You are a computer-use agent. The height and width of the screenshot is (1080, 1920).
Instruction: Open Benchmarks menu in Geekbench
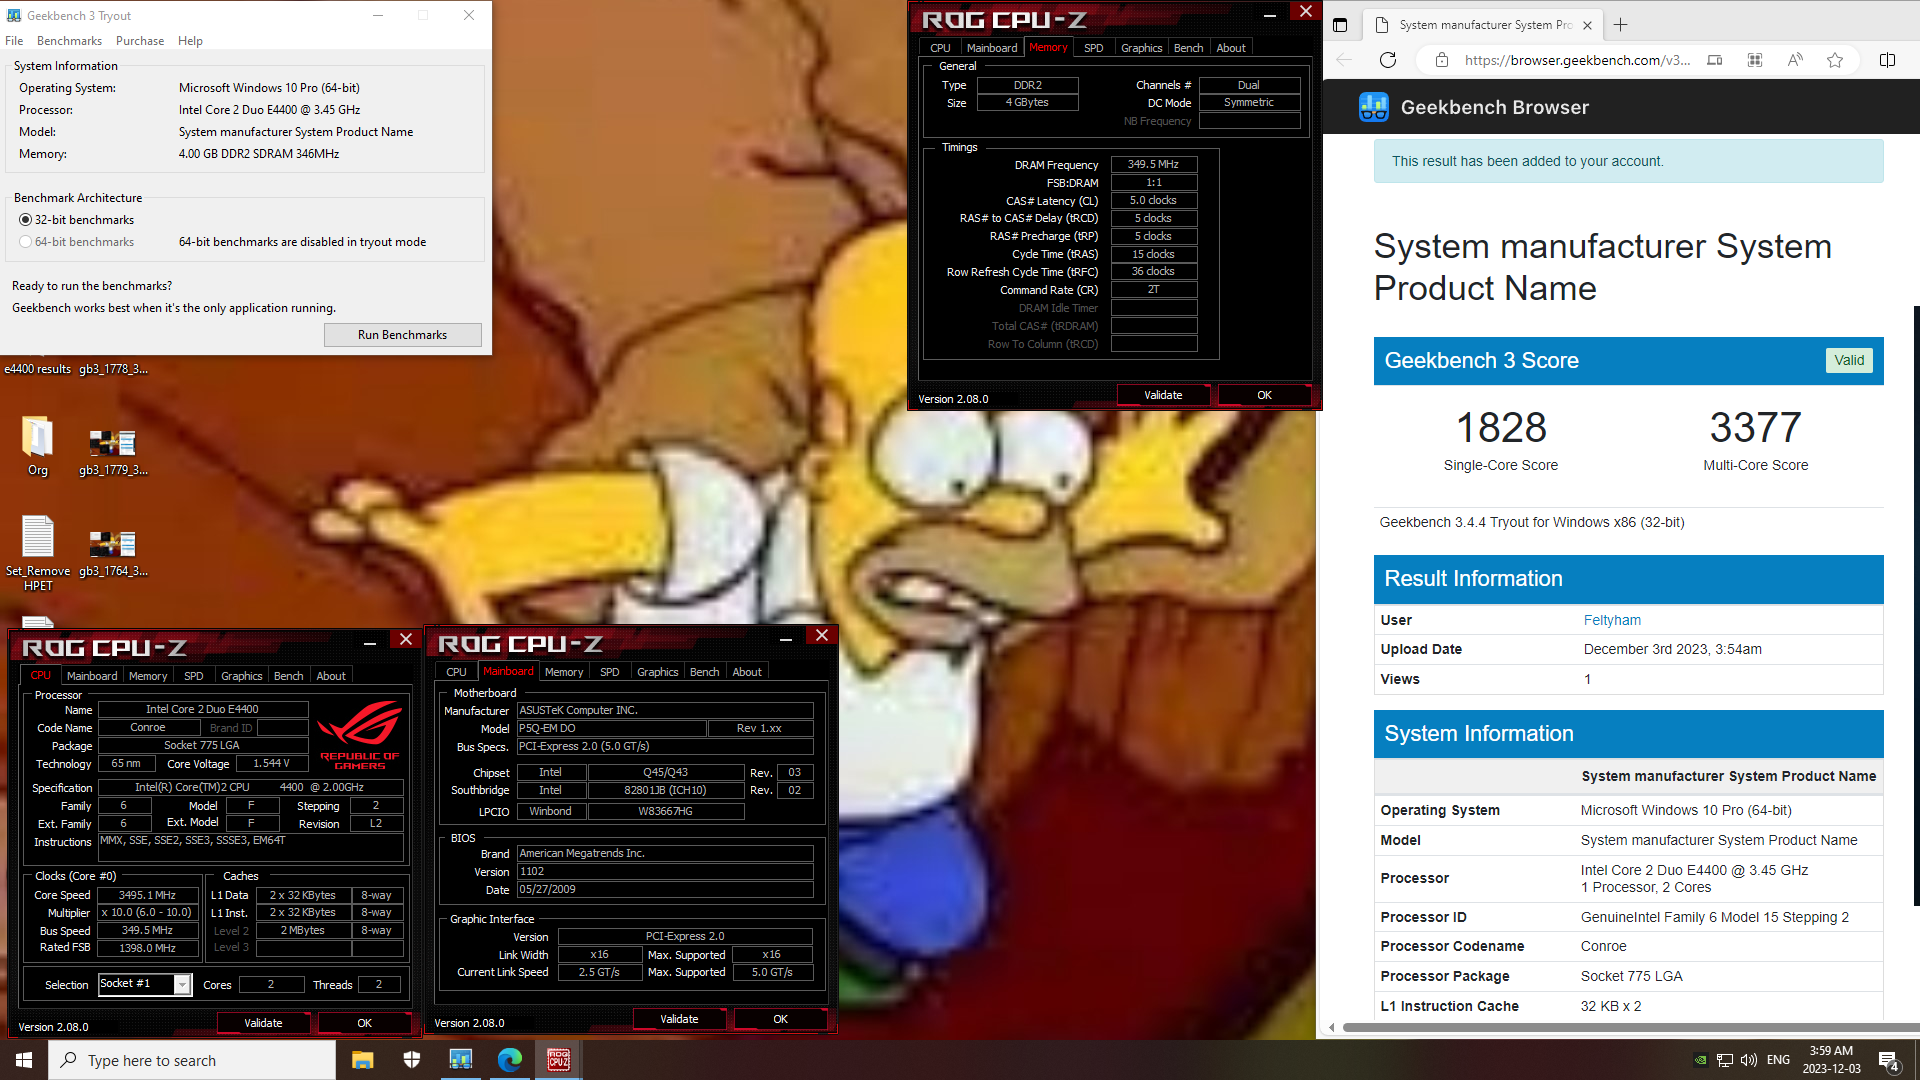pyautogui.click(x=69, y=41)
